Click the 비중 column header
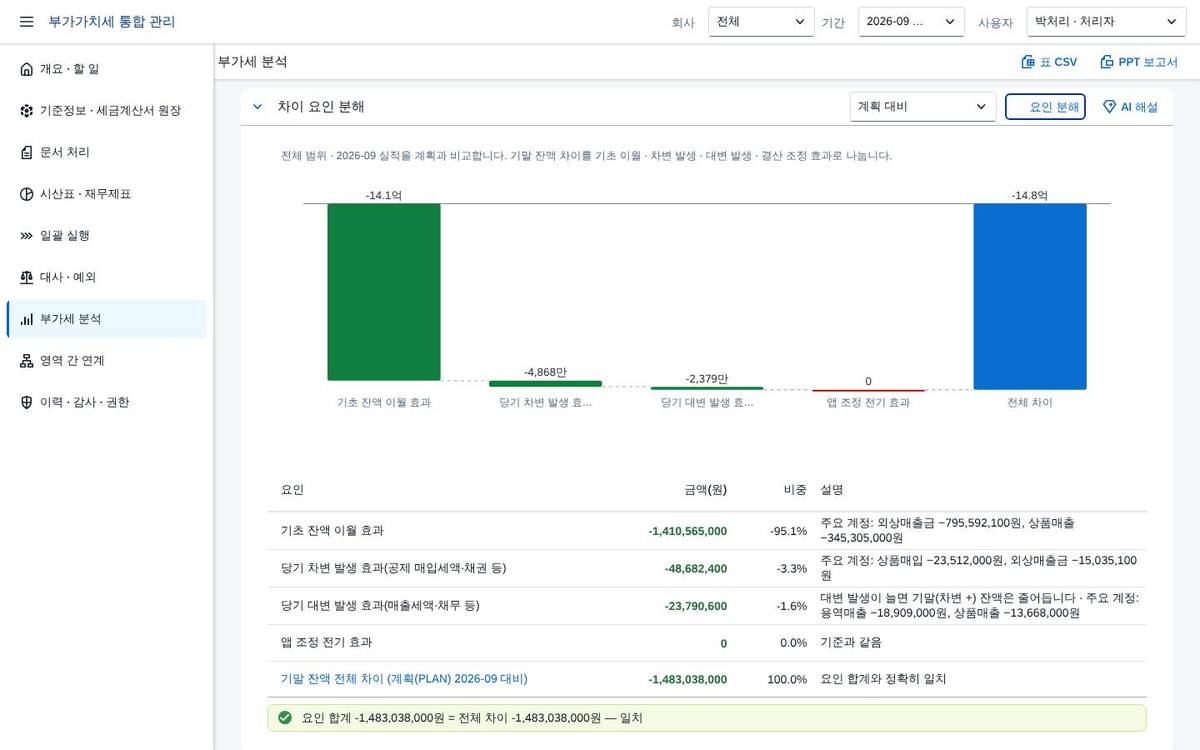 [x=795, y=490]
